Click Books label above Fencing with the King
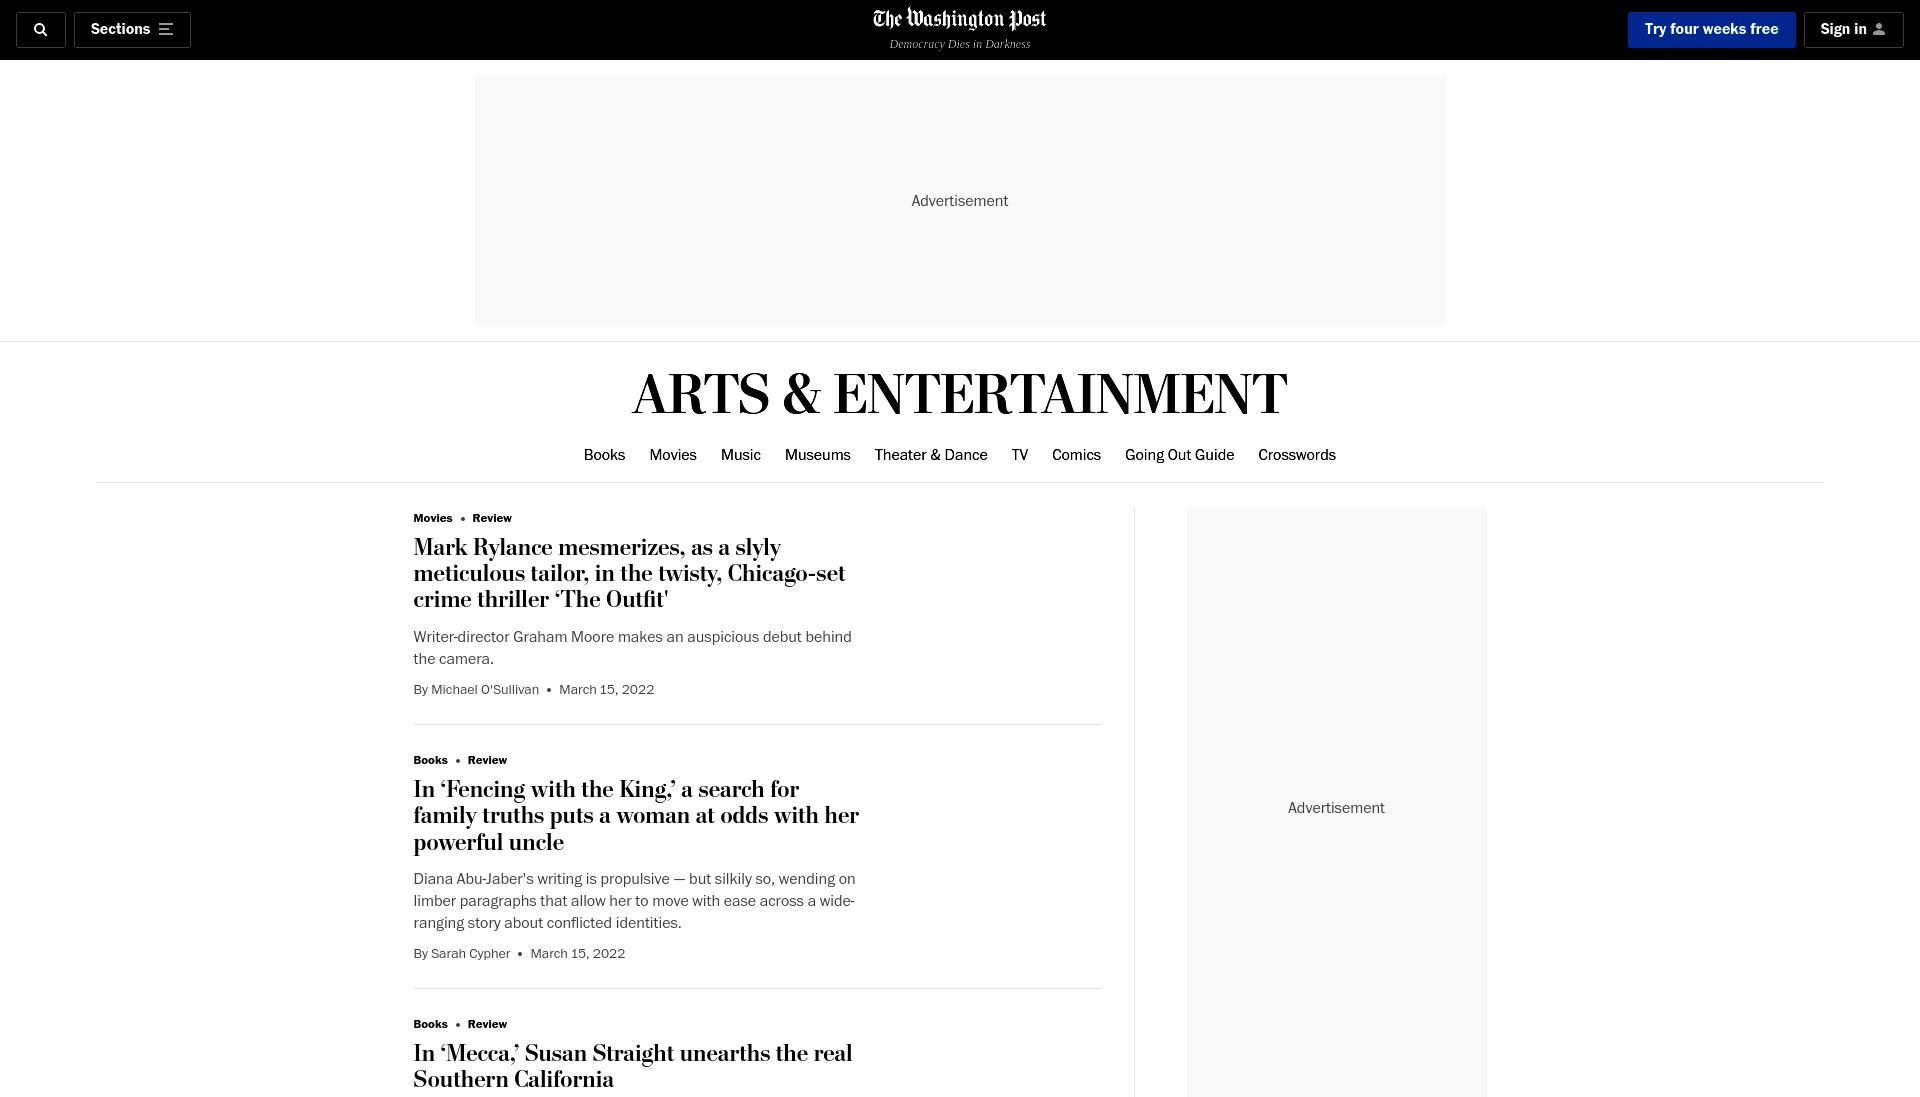Image resolution: width=1920 pixels, height=1097 pixels. click(430, 760)
